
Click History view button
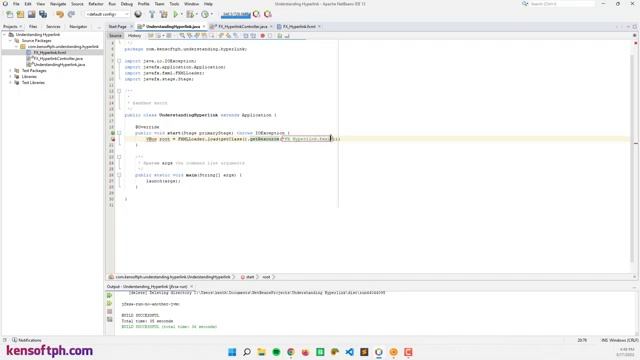134,36
